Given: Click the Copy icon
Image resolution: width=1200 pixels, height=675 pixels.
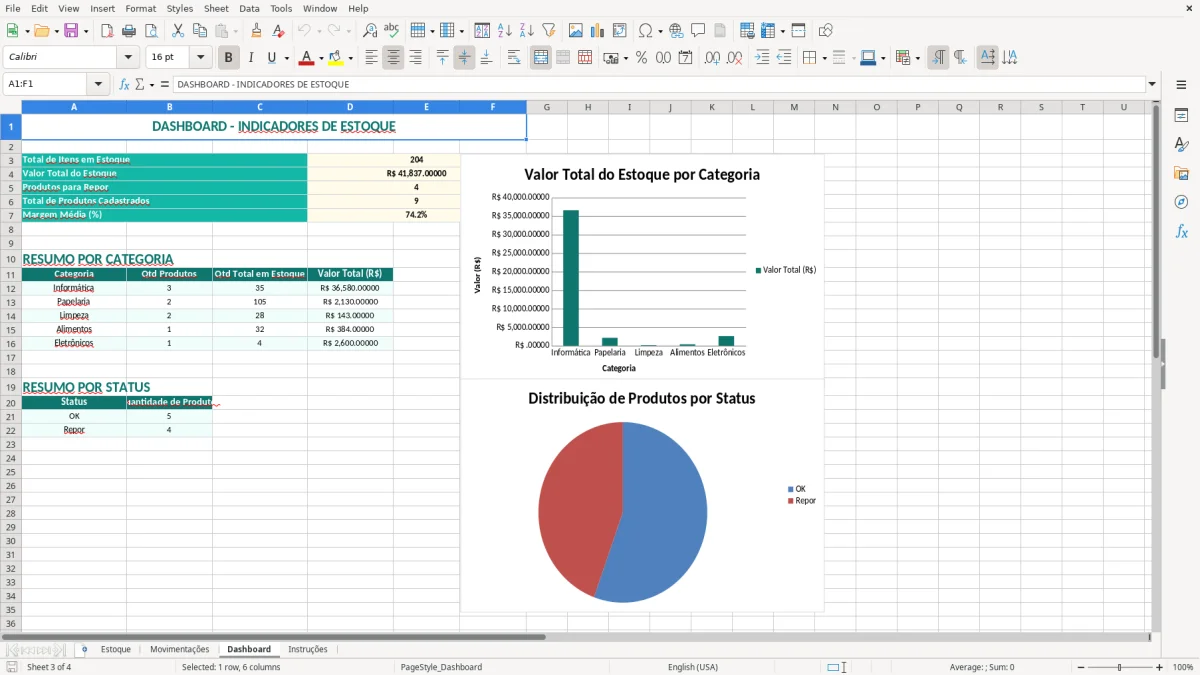Looking at the screenshot, I should [x=199, y=31].
